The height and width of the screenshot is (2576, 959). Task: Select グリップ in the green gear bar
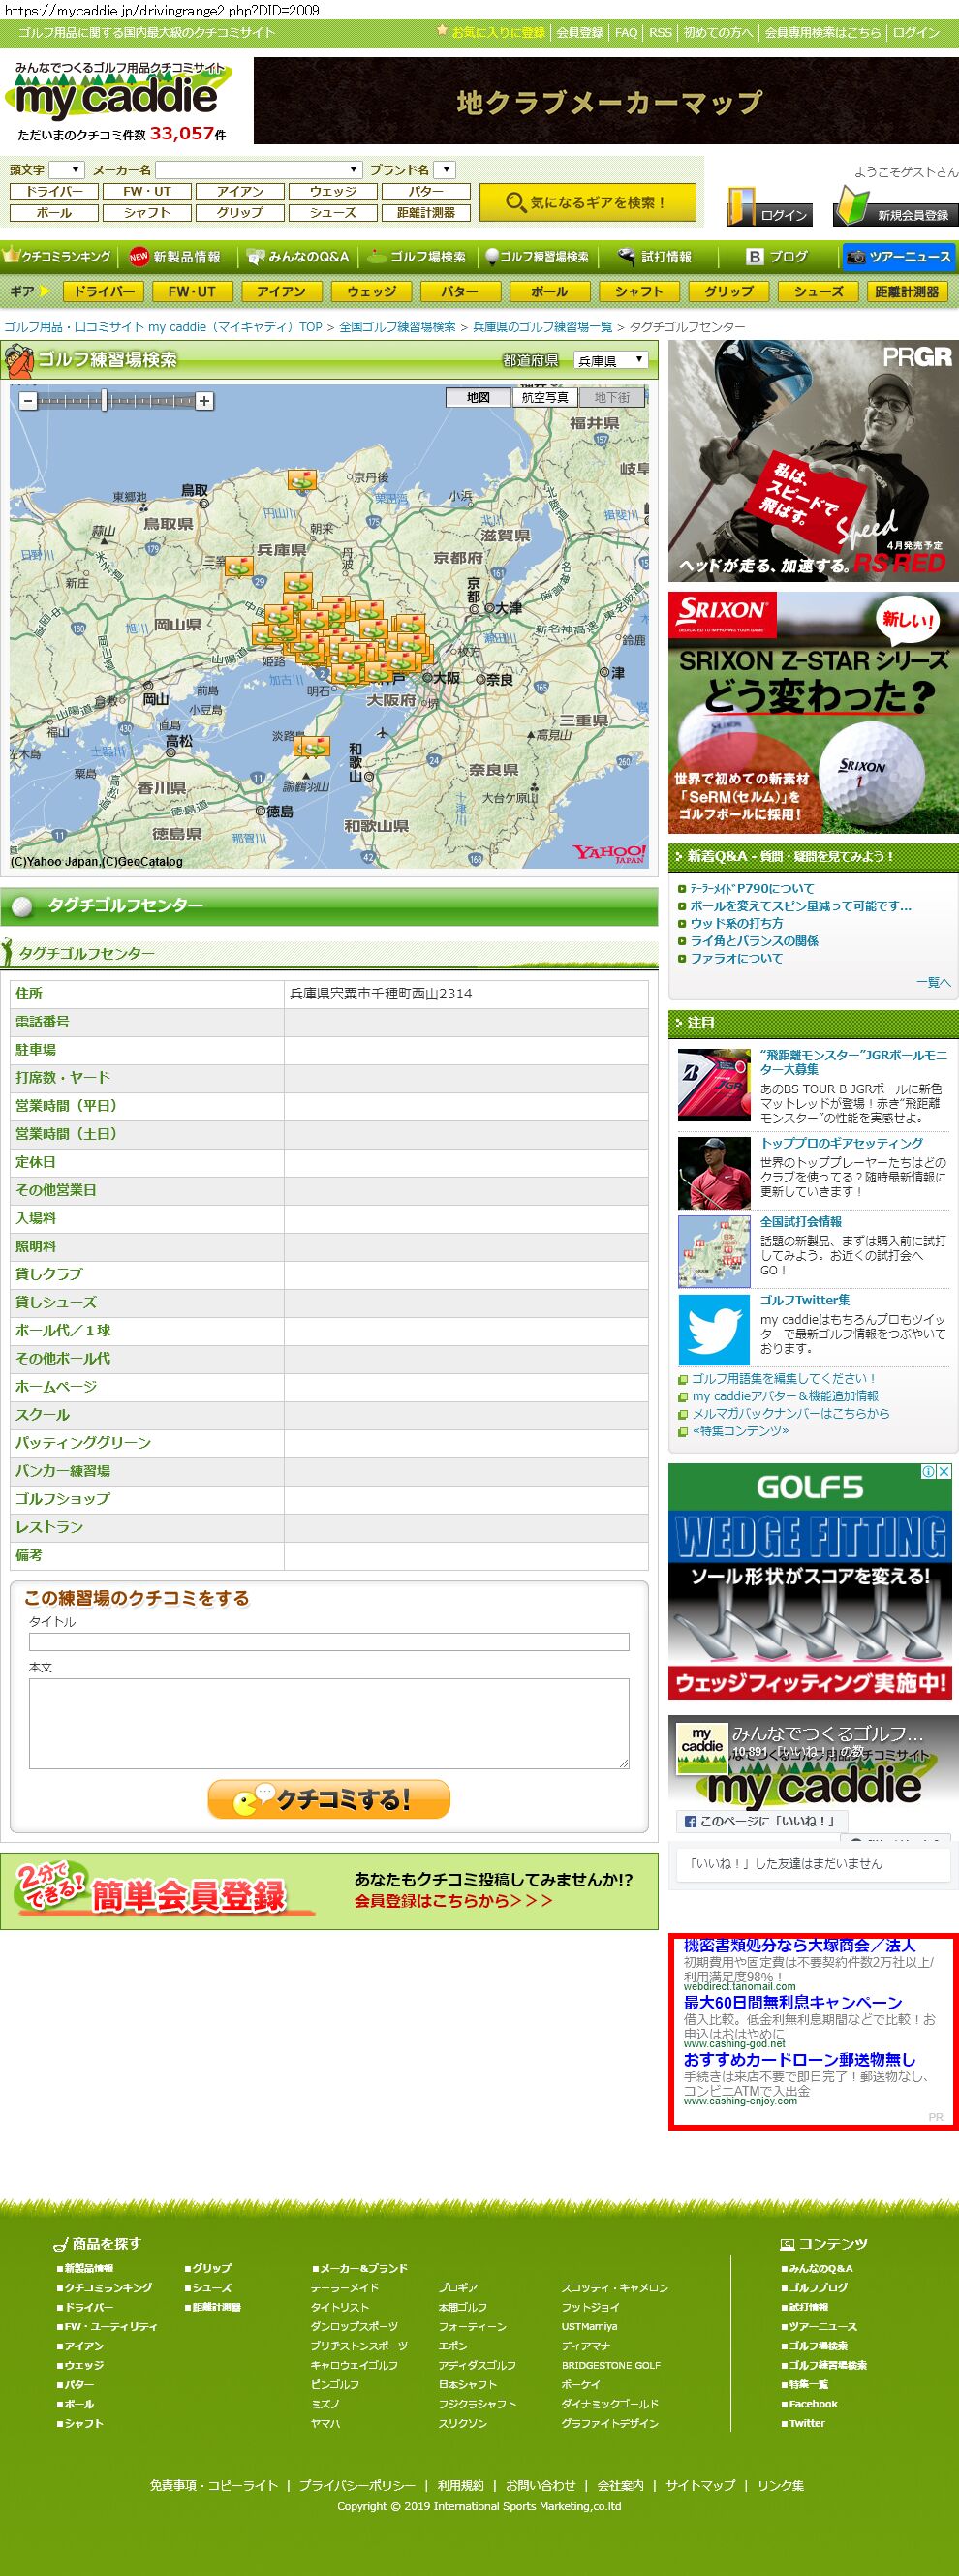click(729, 292)
